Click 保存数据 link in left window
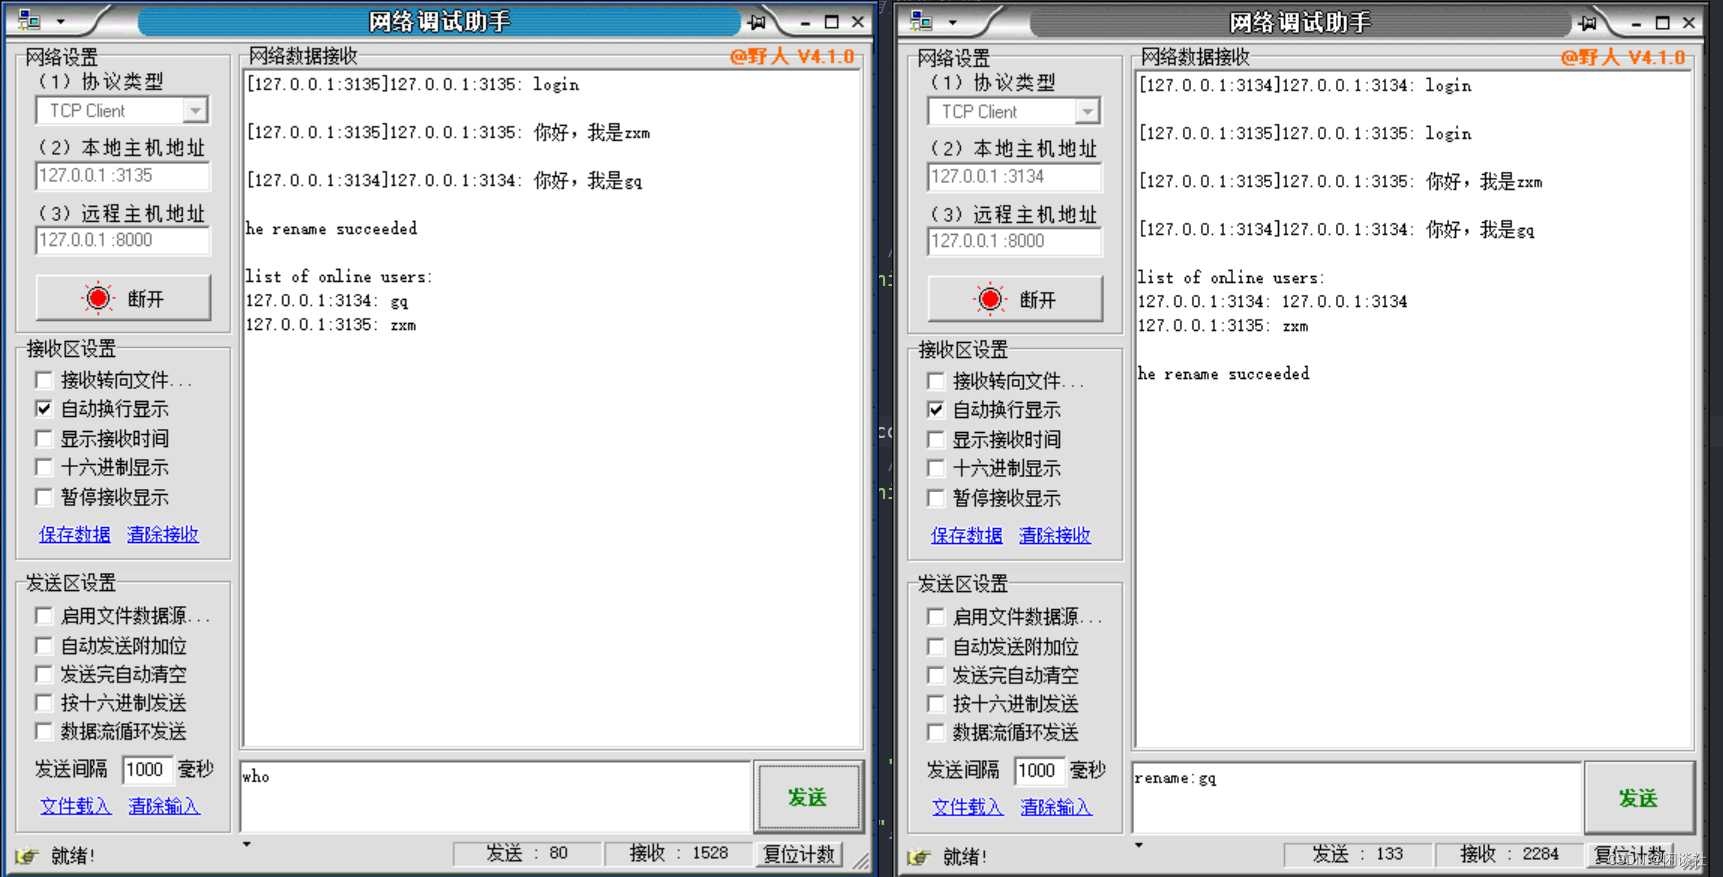Image resolution: width=1723 pixels, height=877 pixels. point(75,534)
